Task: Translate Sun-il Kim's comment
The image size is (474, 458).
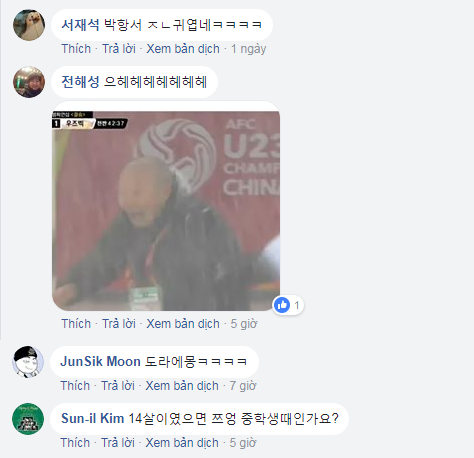Action: pos(182,443)
